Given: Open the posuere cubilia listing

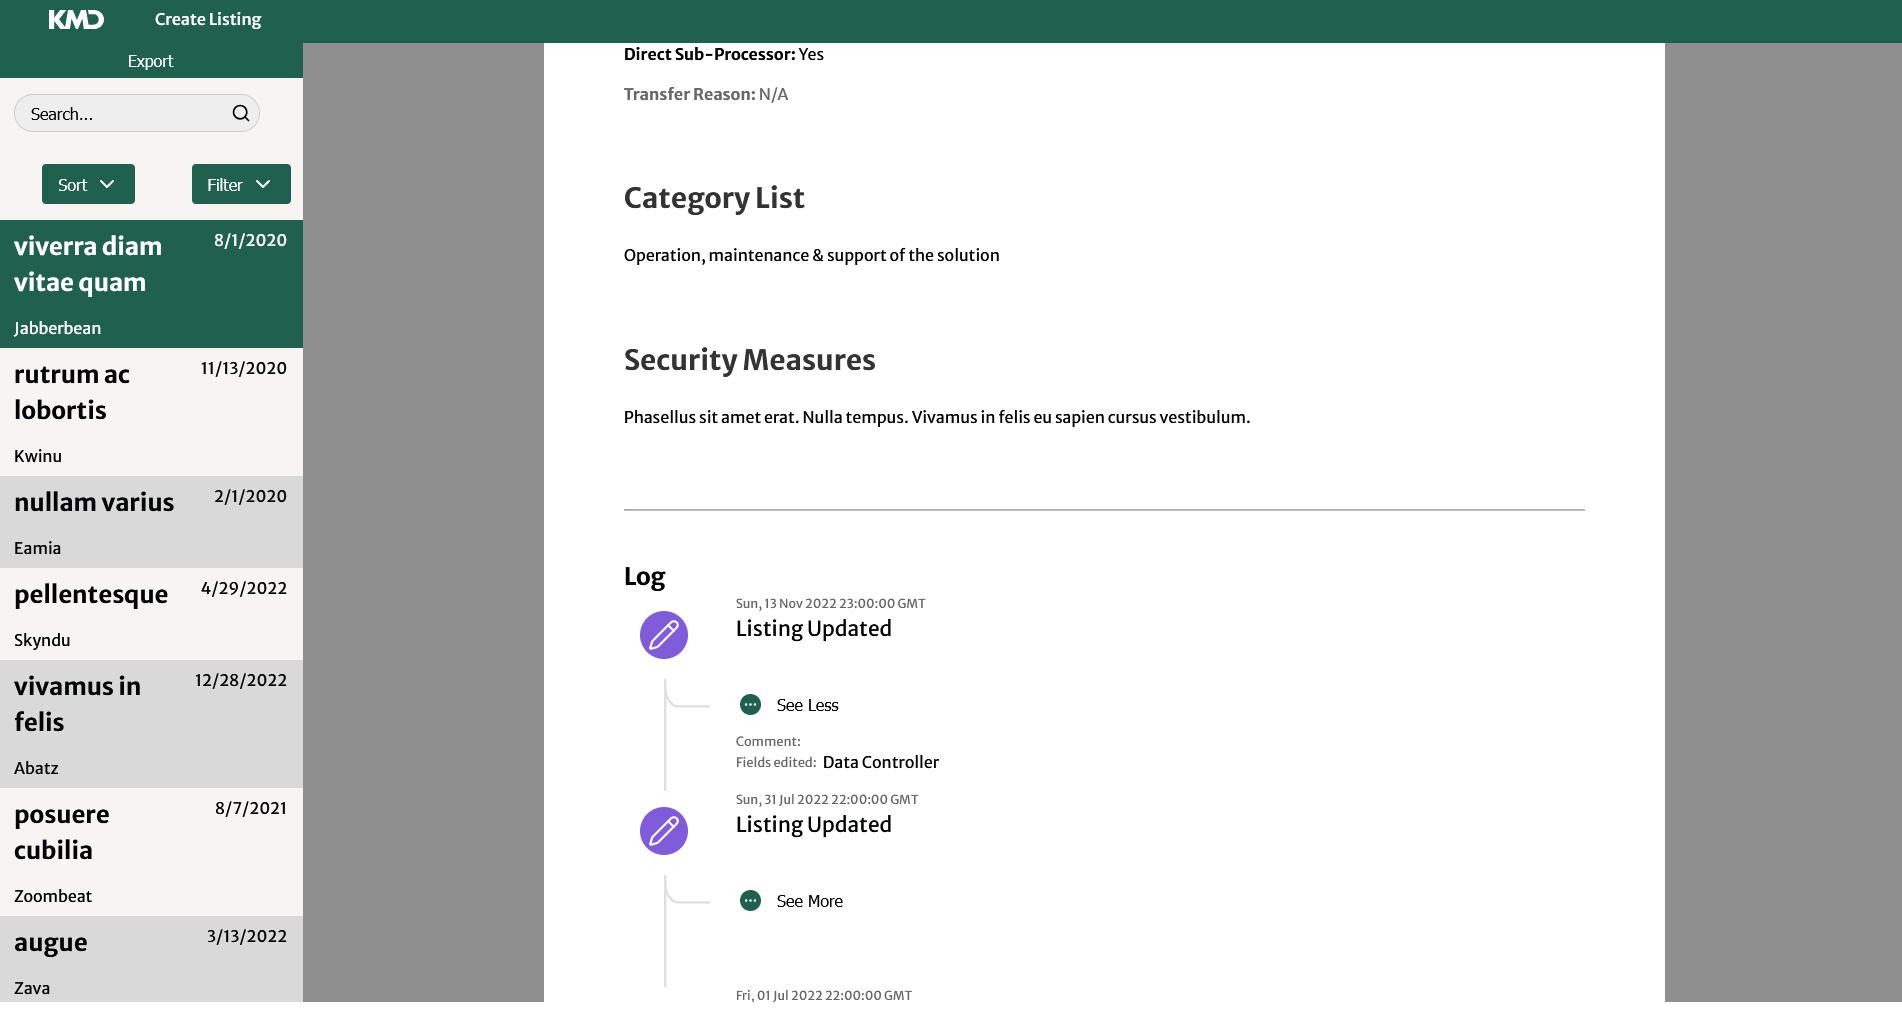Looking at the screenshot, I should [151, 852].
